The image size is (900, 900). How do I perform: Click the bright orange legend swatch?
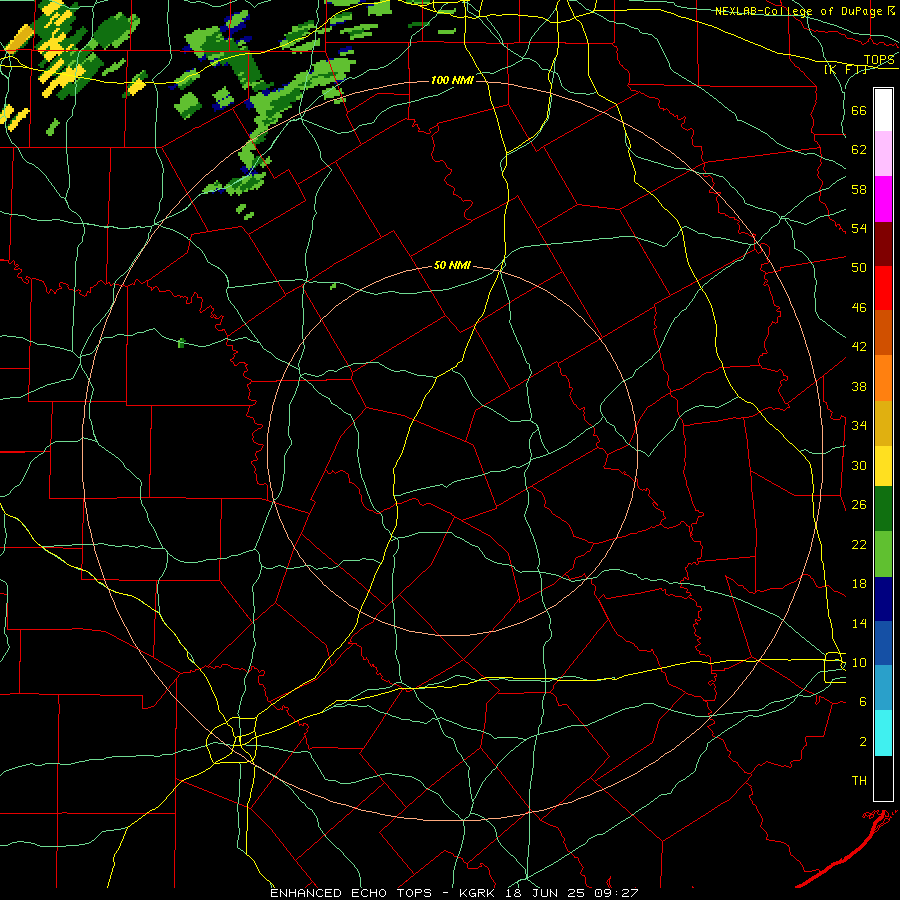point(883,378)
